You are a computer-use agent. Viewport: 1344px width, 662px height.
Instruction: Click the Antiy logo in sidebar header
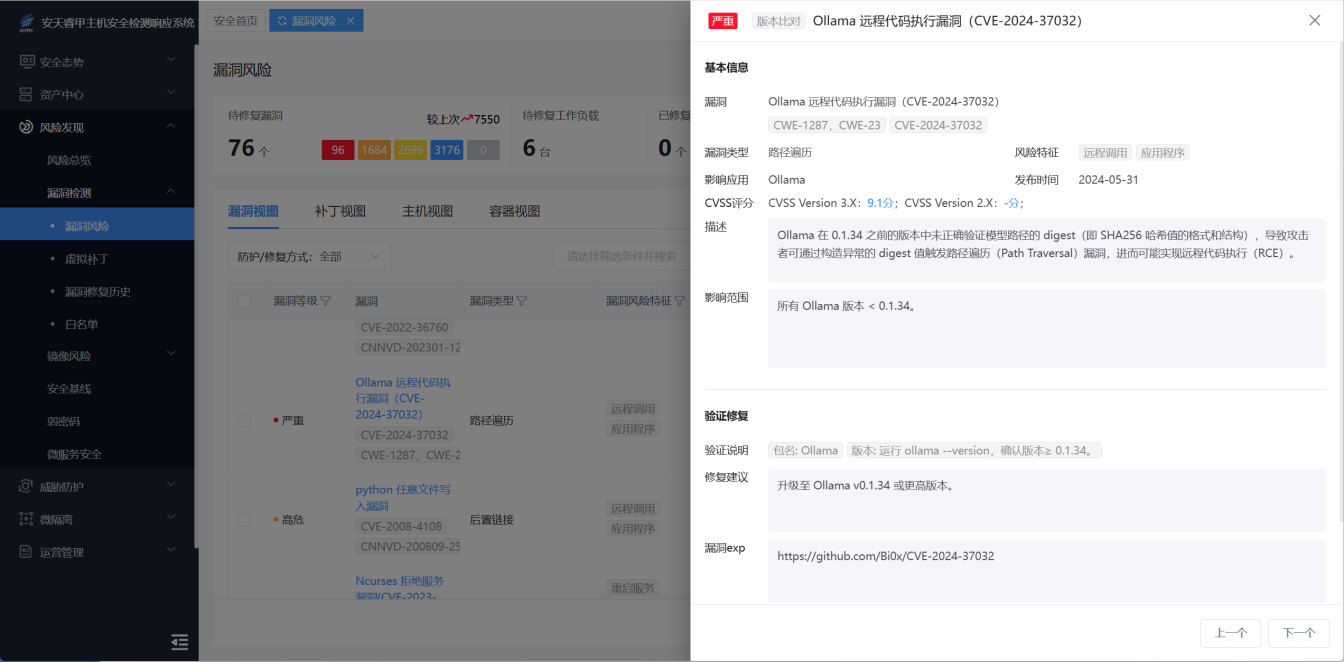[26, 21]
